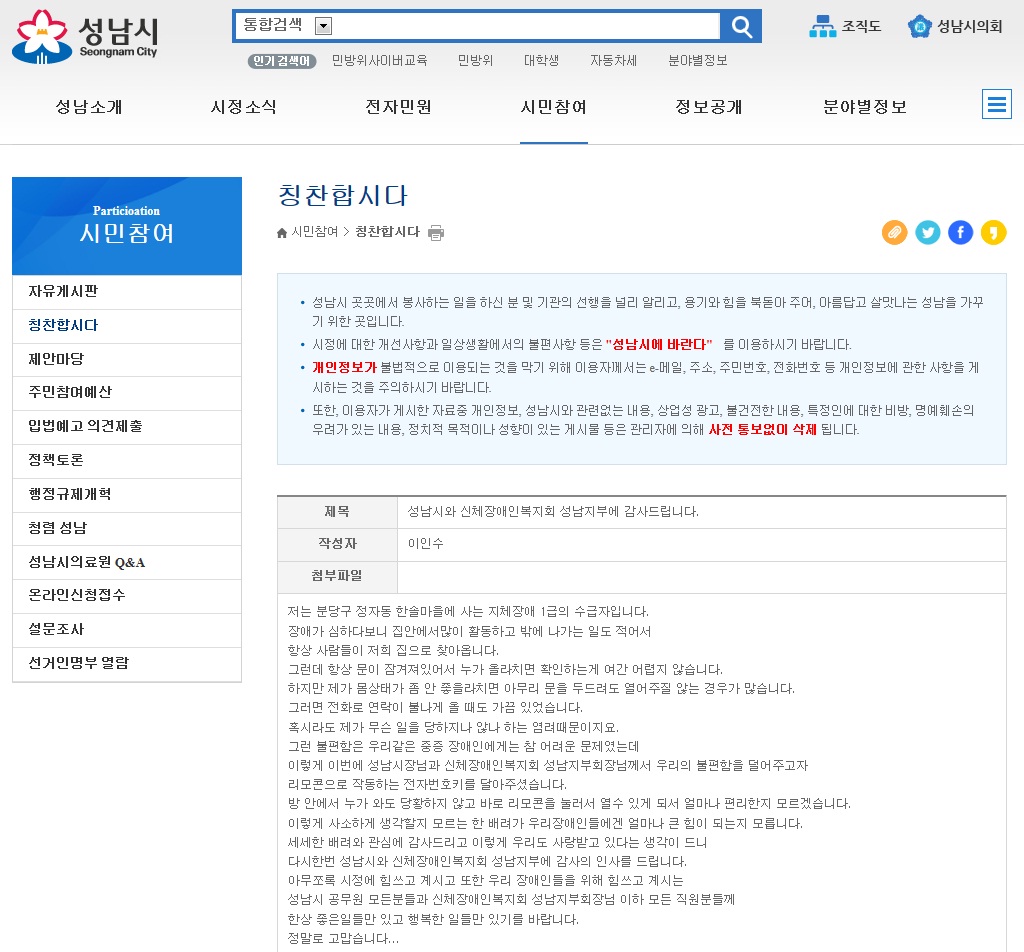The image size is (1024, 952).
Task: Click the orange paperclip link icon
Action: [894, 232]
